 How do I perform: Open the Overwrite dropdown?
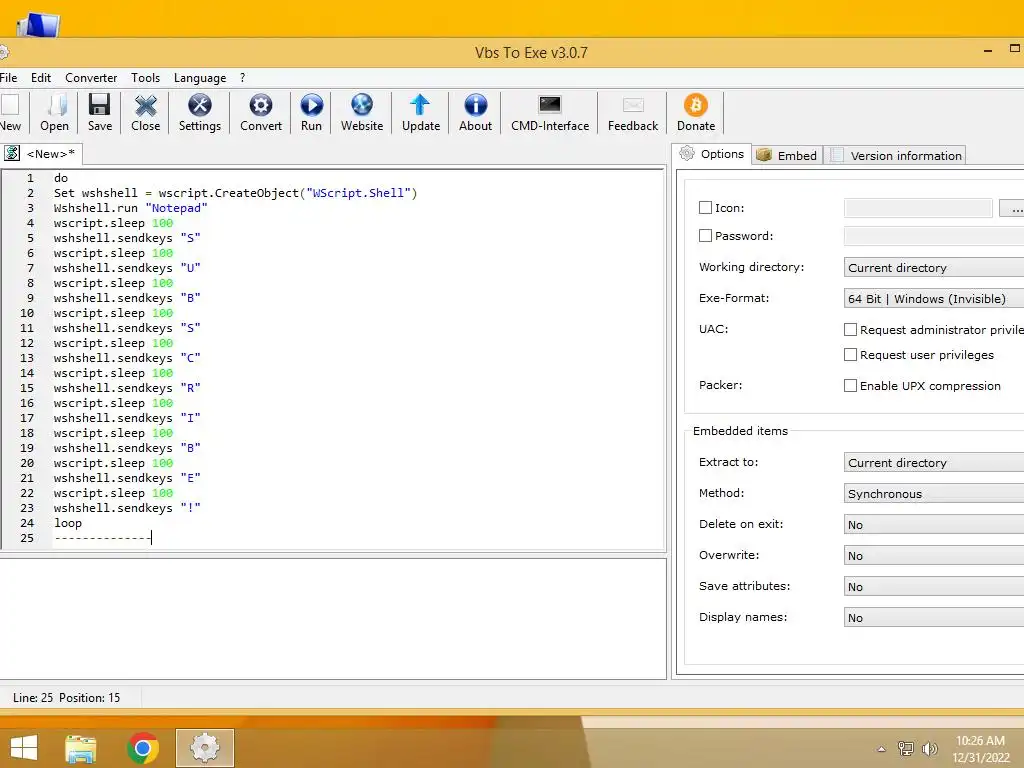pyautogui.click(x=934, y=556)
